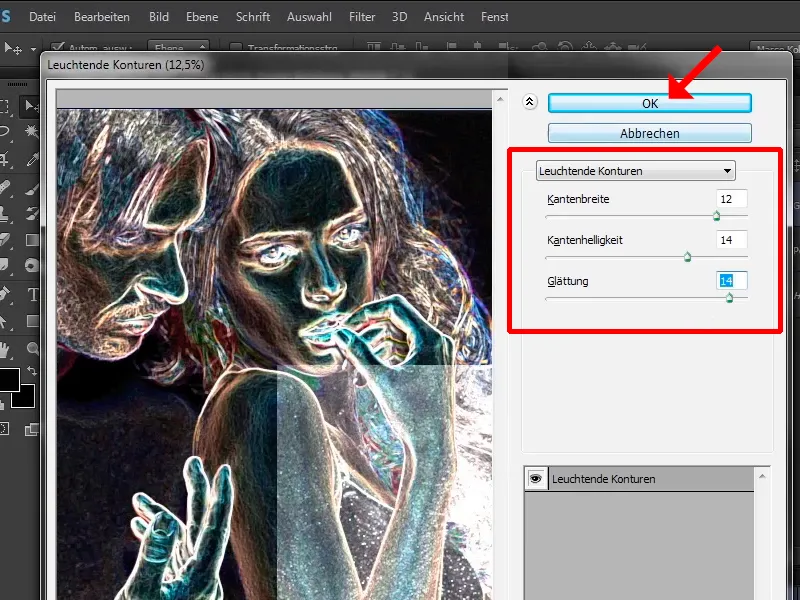The height and width of the screenshot is (600, 800).
Task: Select the Lasso tool
Action: [x=4, y=132]
